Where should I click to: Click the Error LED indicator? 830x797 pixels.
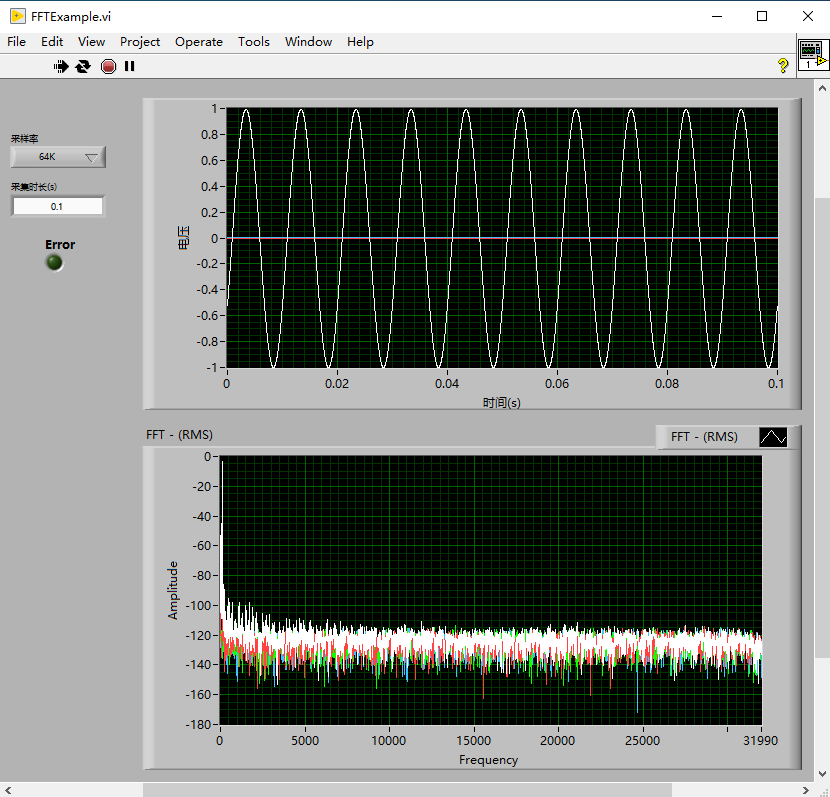(55, 262)
